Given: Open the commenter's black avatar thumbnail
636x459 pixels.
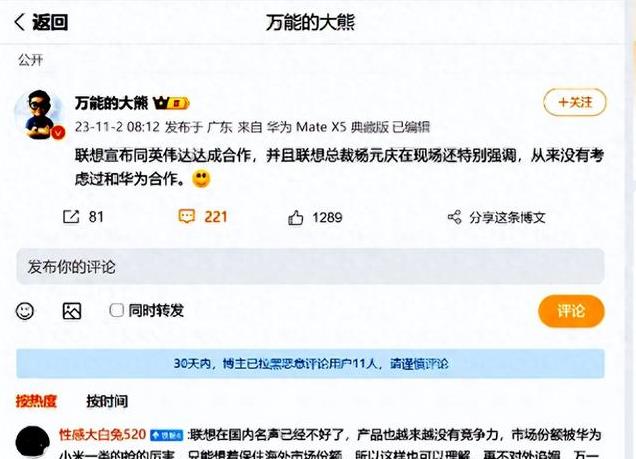Looking at the screenshot, I should (33, 442).
